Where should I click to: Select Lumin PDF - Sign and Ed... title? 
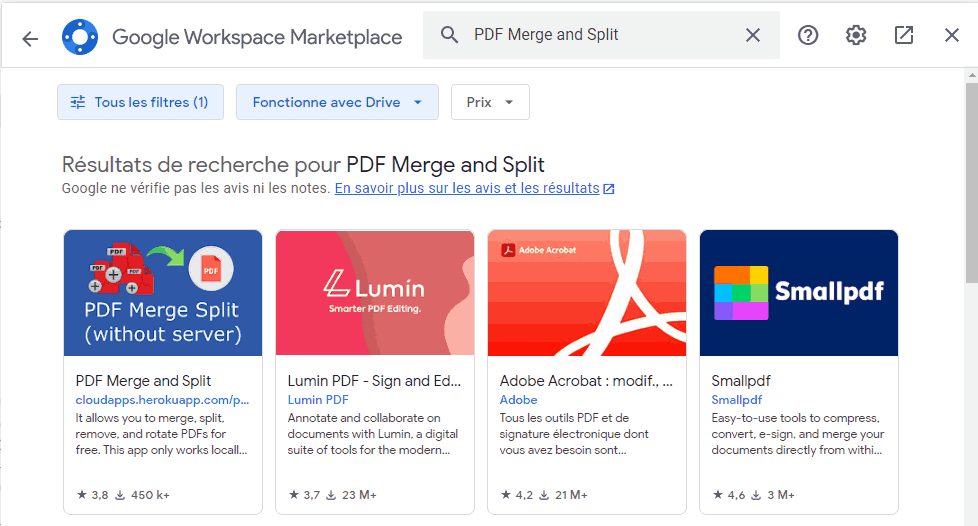tap(374, 381)
